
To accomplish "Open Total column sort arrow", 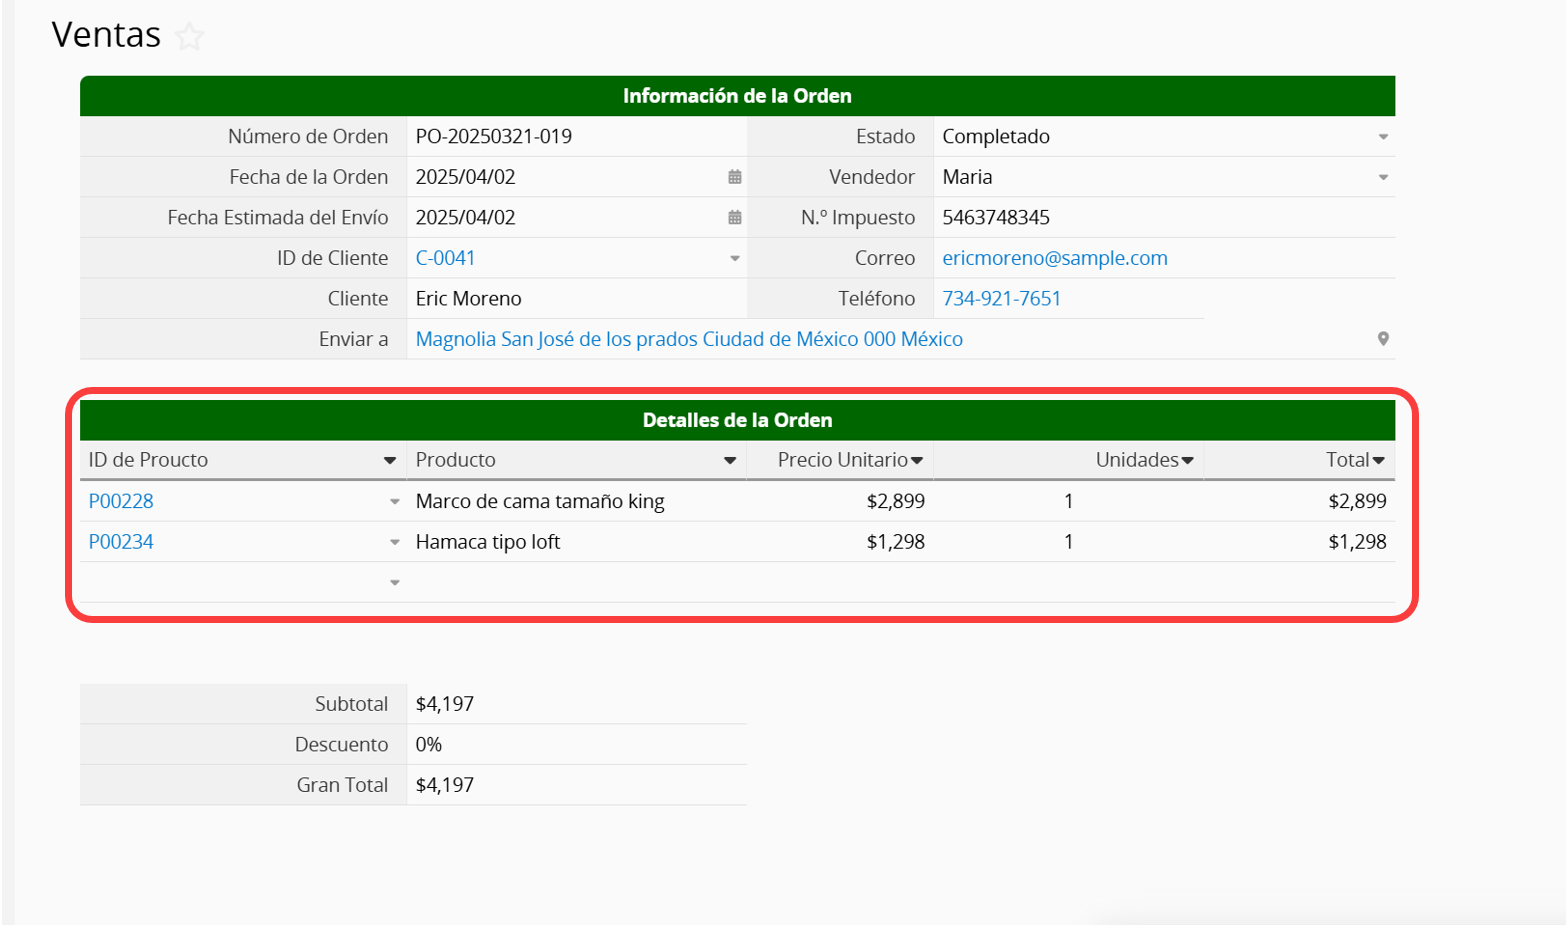I will tap(1378, 461).
